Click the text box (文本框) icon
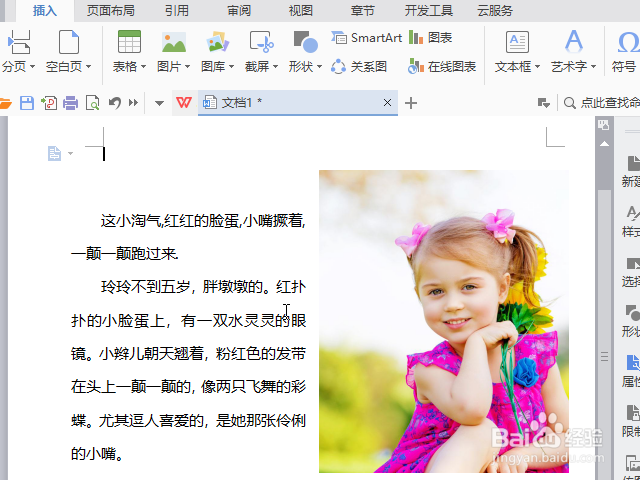 click(x=517, y=42)
